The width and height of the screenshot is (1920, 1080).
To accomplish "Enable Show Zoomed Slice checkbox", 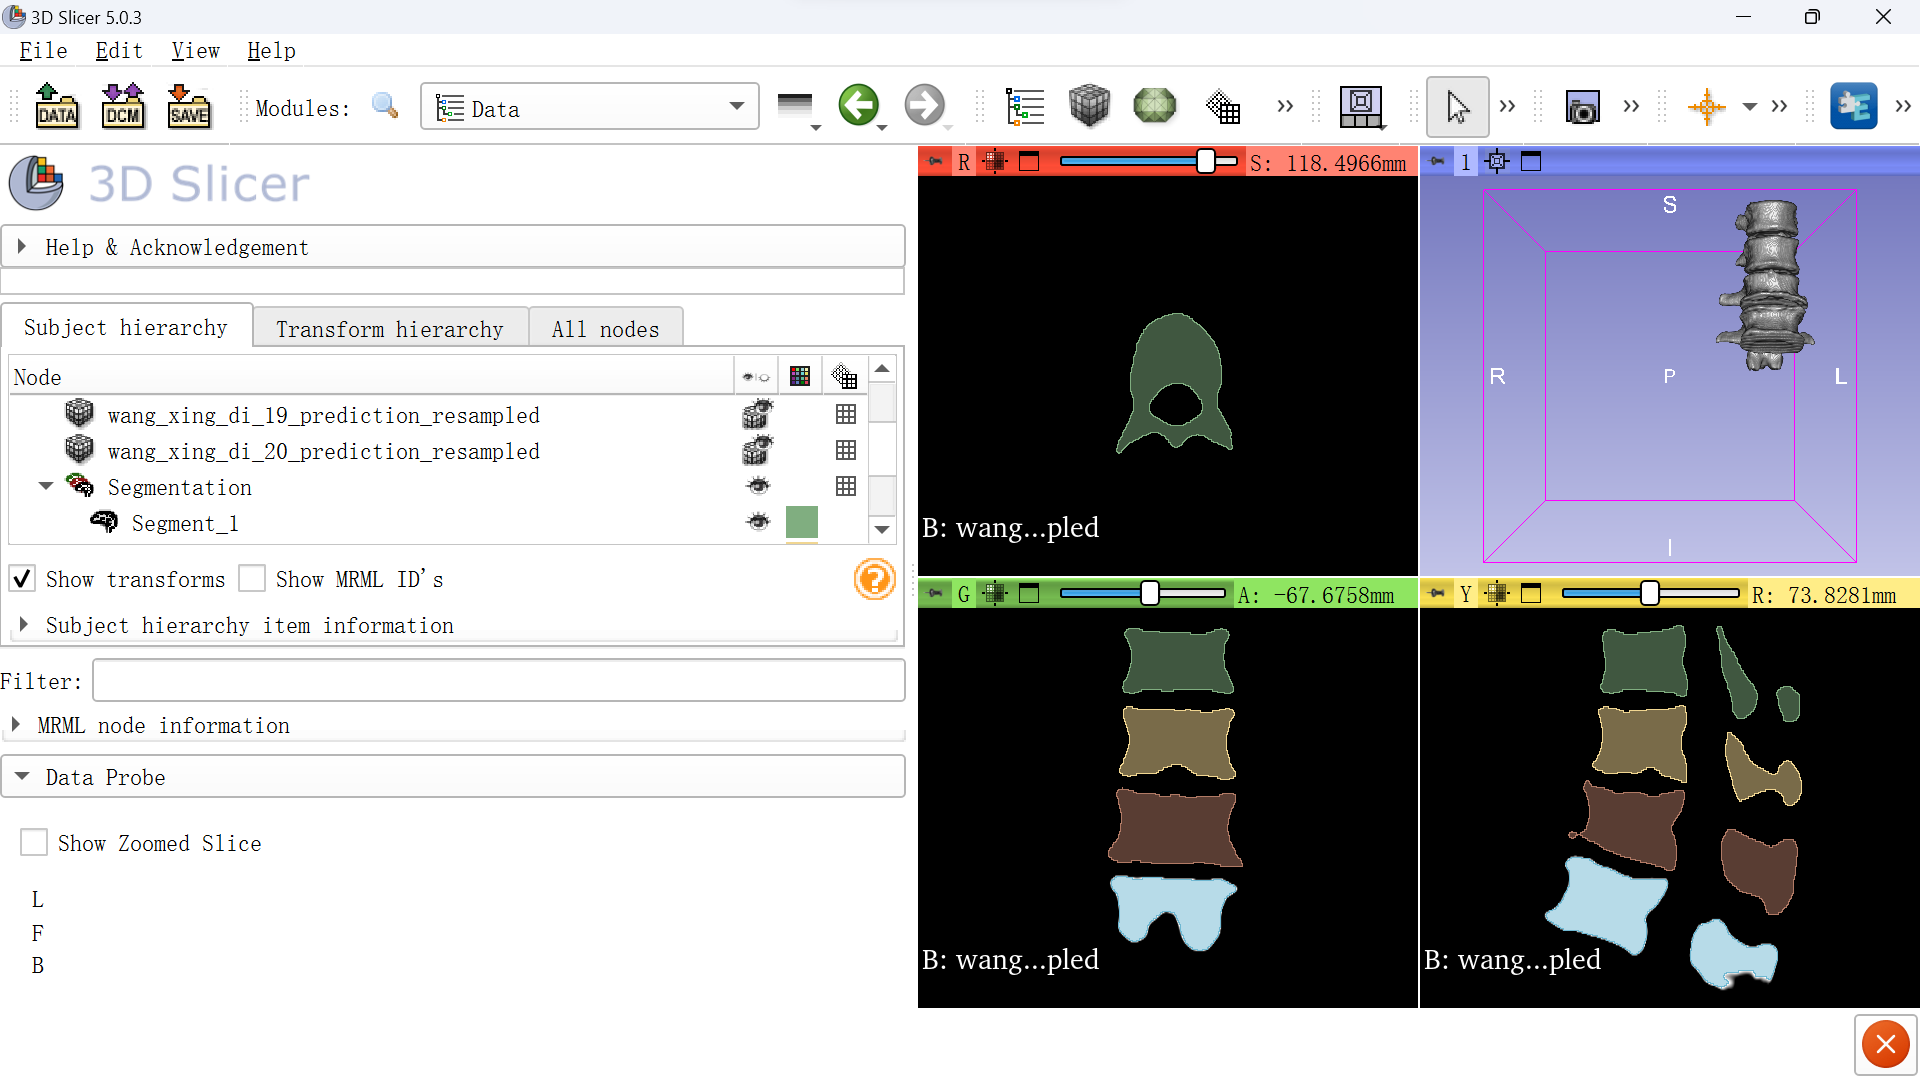I will [x=34, y=843].
